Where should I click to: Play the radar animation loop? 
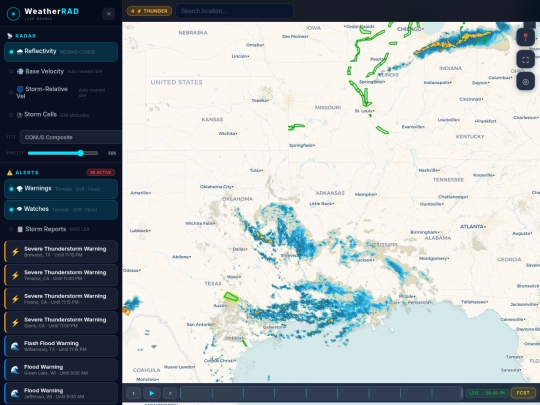[152, 393]
